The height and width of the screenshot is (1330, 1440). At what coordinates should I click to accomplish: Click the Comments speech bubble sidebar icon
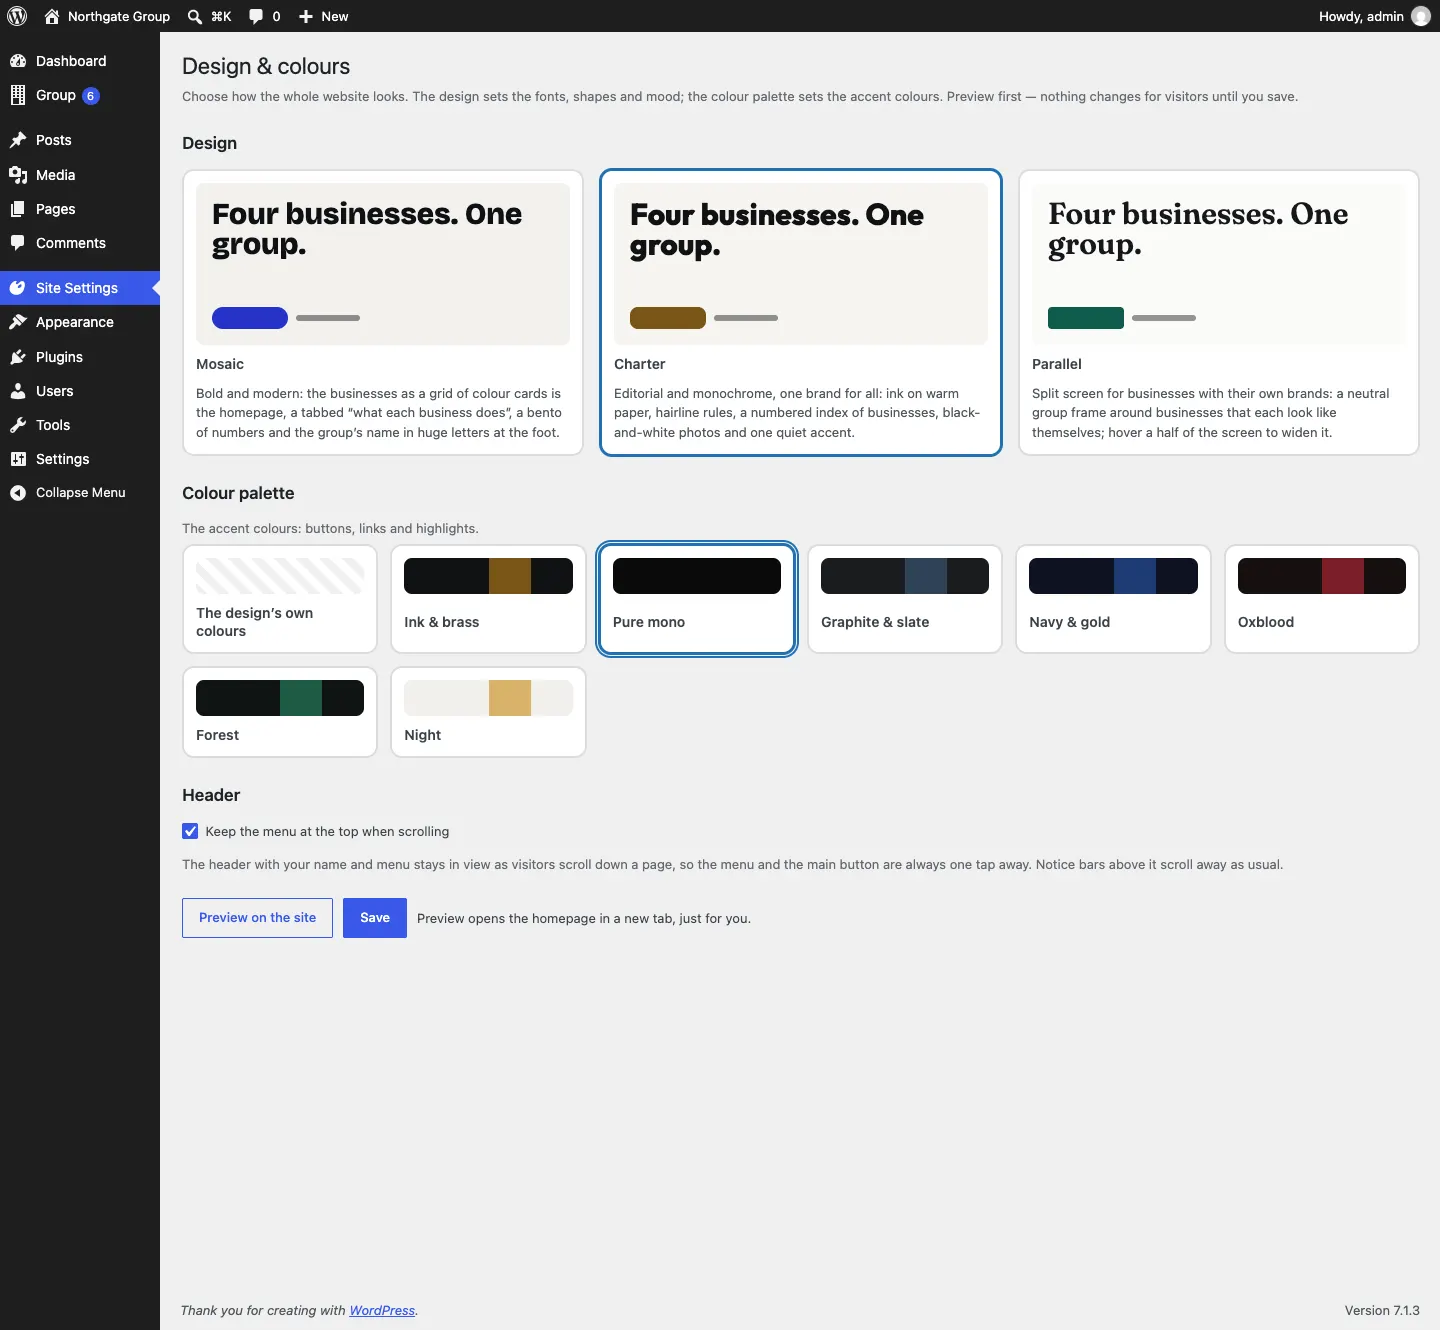click(x=18, y=243)
